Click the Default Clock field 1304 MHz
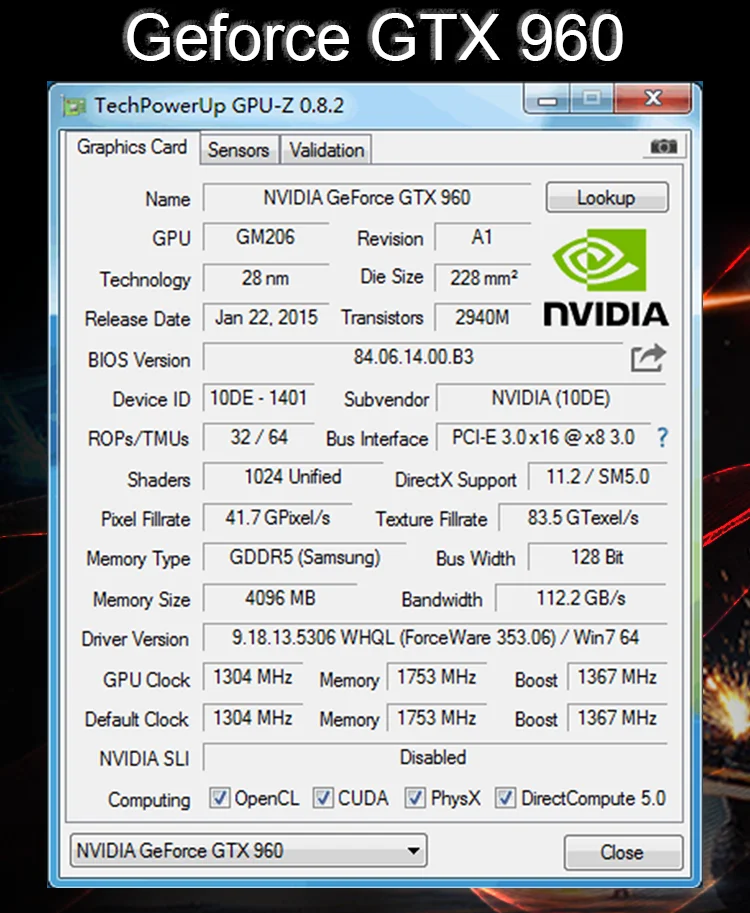Image resolution: width=750 pixels, height=913 pixels. [x=253, y=718]
